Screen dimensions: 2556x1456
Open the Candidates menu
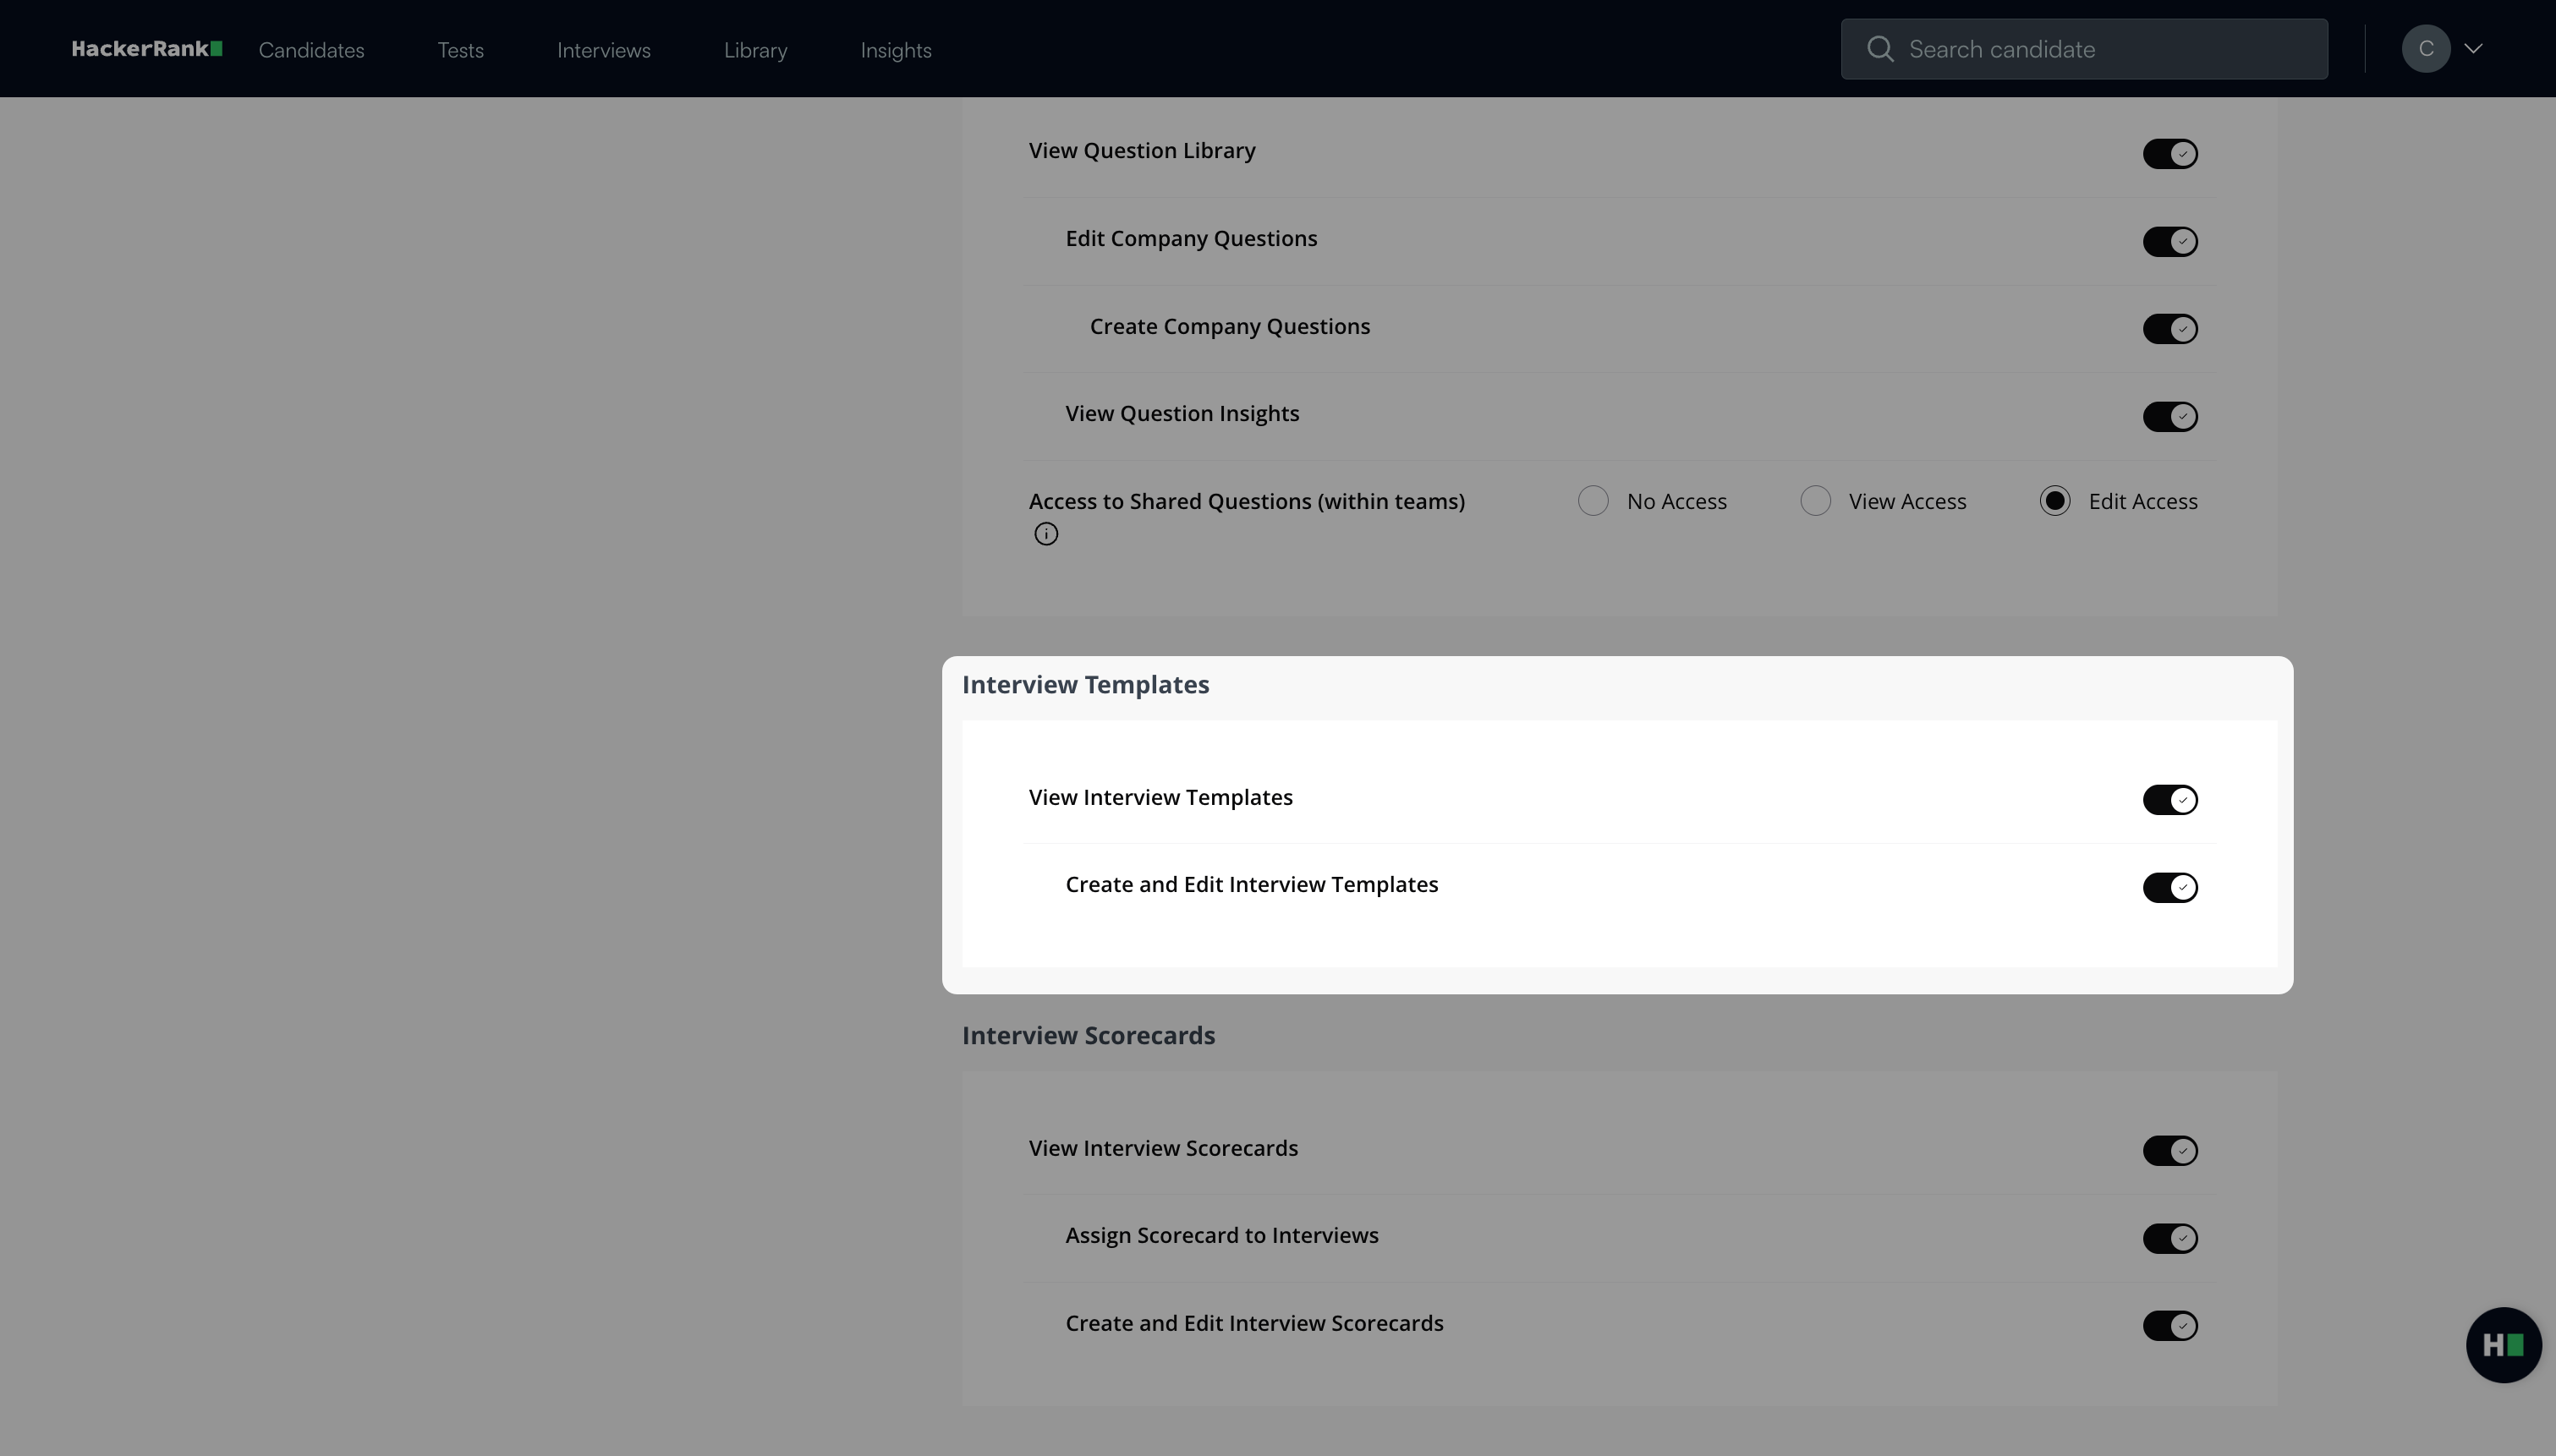(311, 50)
